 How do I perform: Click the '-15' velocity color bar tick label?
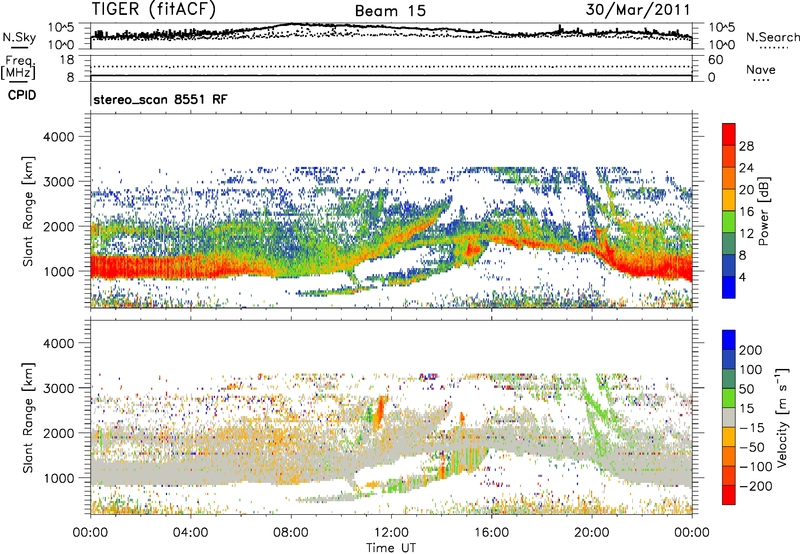[x=752, y=427]
